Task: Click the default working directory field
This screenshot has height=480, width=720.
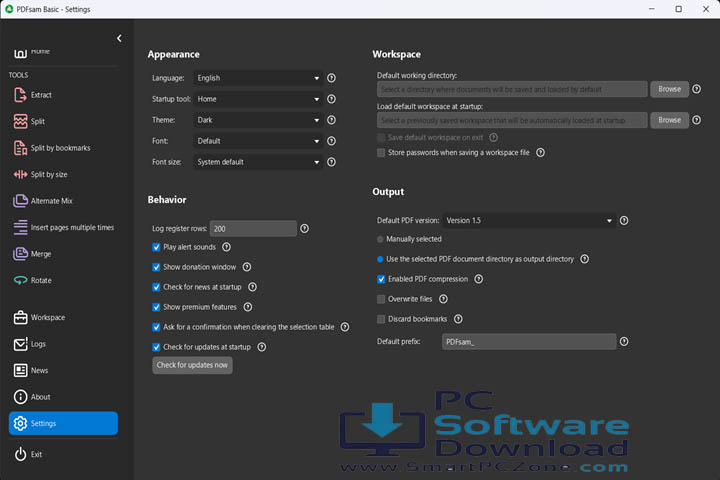Action: pos(512,89)
